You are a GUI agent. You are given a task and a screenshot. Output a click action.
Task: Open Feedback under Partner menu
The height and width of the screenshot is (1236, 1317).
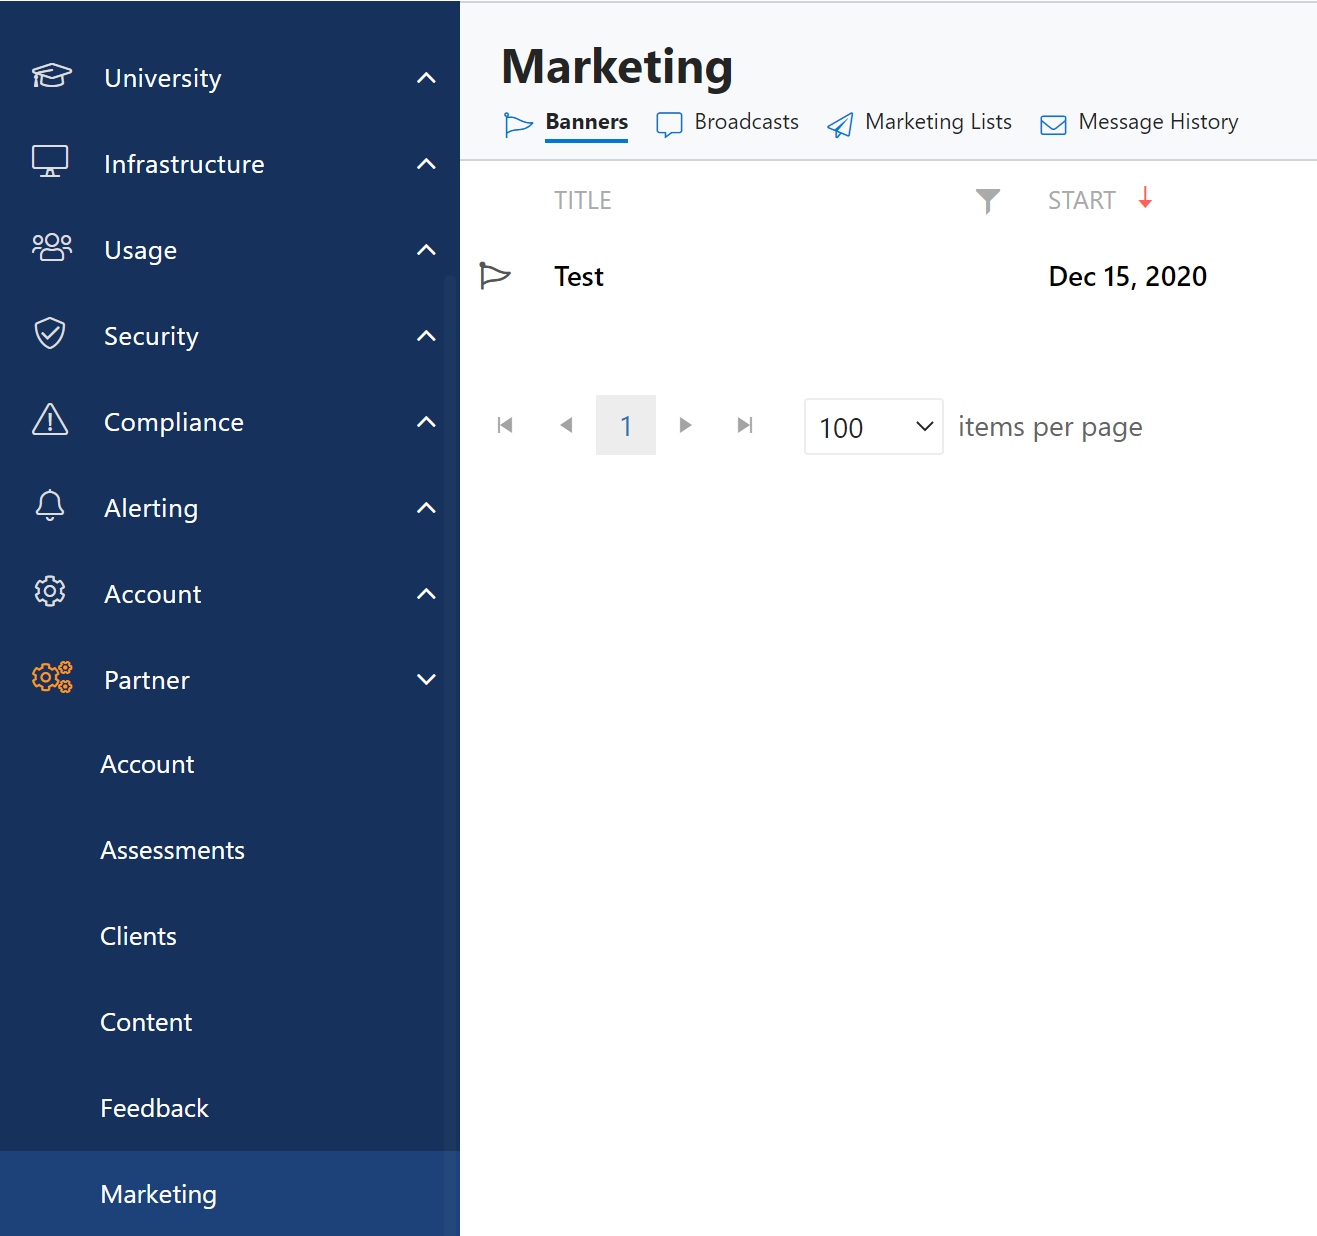pyautogui.click(x=154, y=1109)
